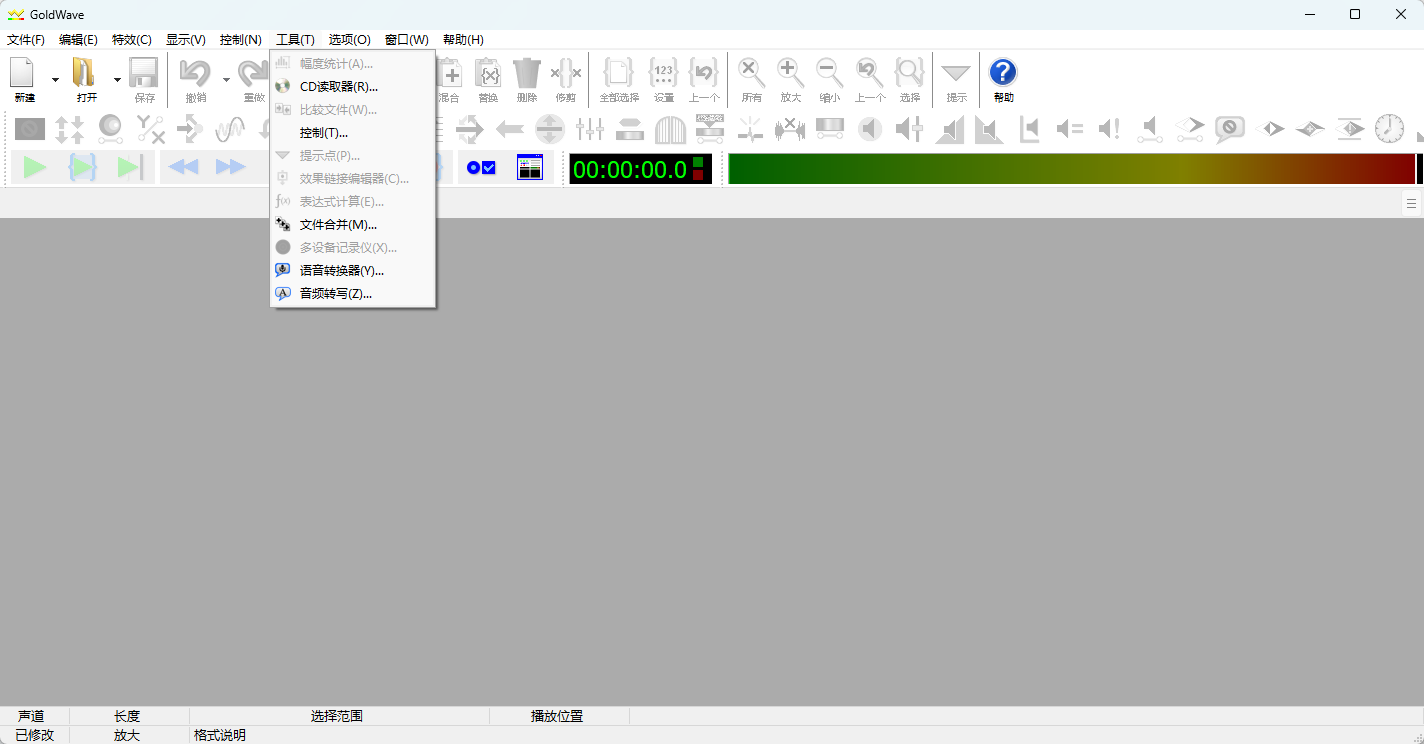
Task: Click the green-to-red level meter bar
Action: point(1072,169)
